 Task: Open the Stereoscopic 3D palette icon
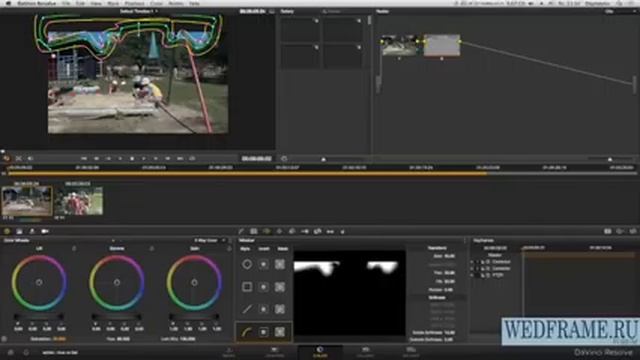coord(330,231)
